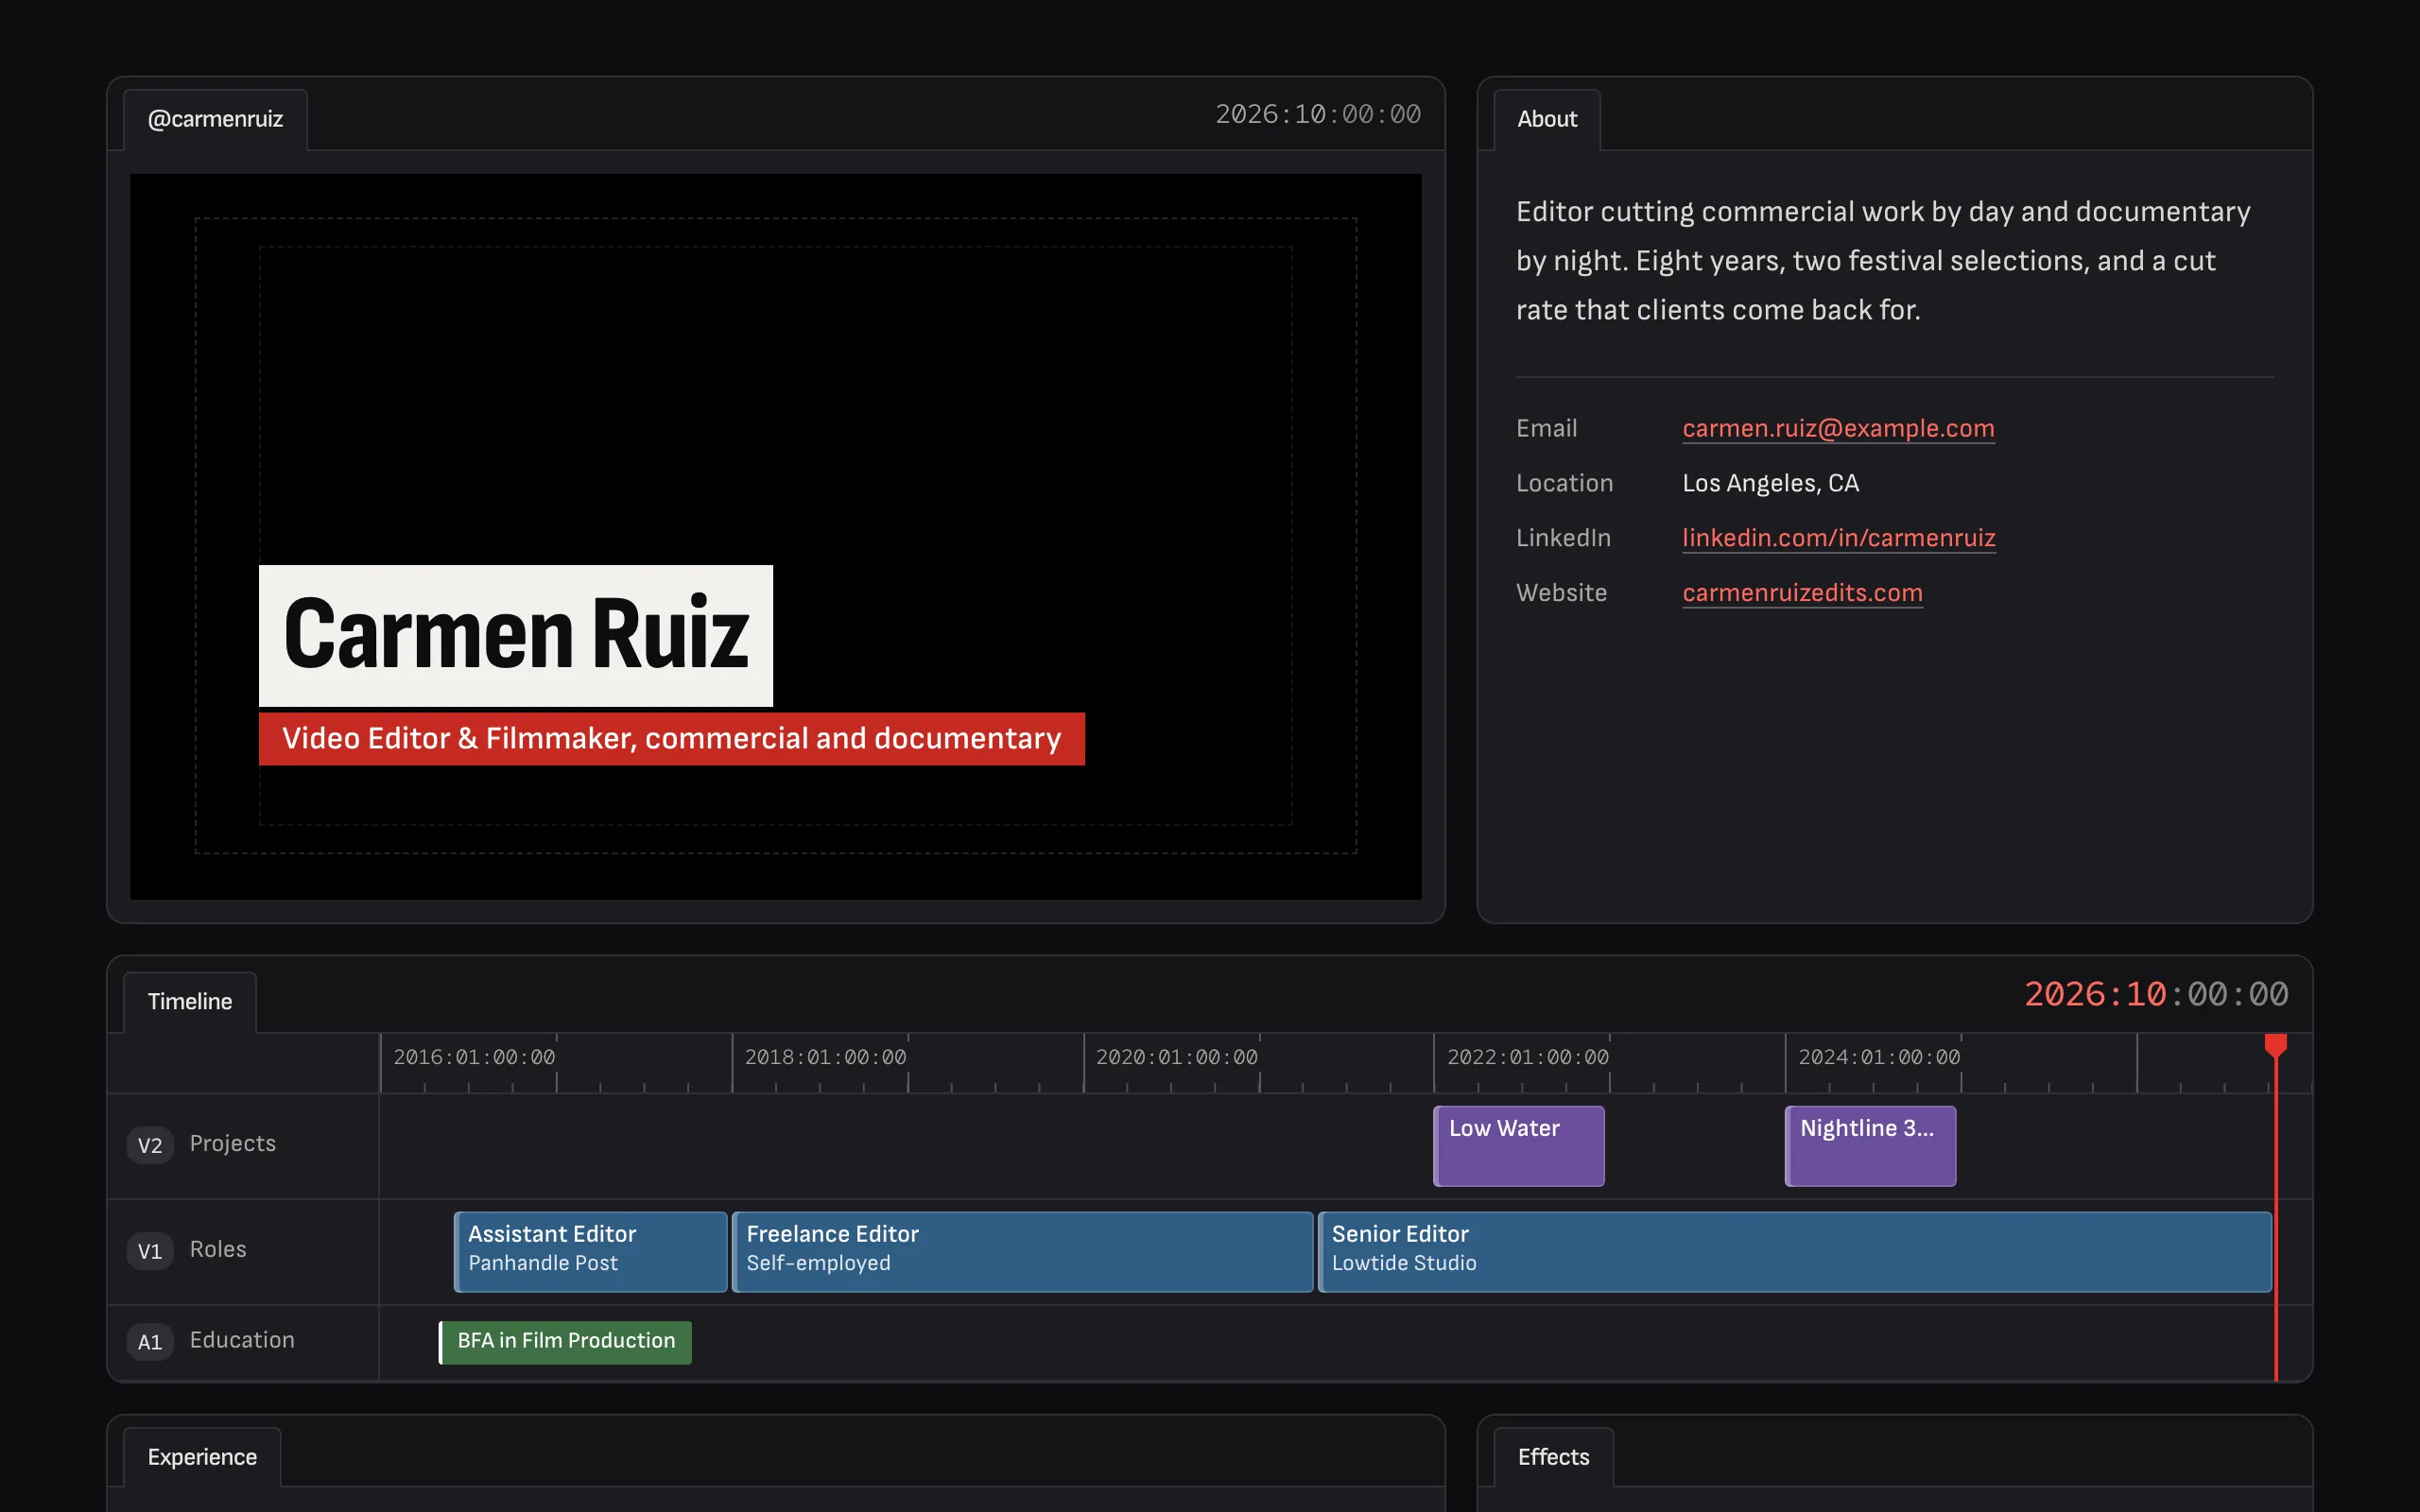Click the Location field label
Image resolution: width=2420 pixels, height=1512 pixels.
pos(1564,483)
